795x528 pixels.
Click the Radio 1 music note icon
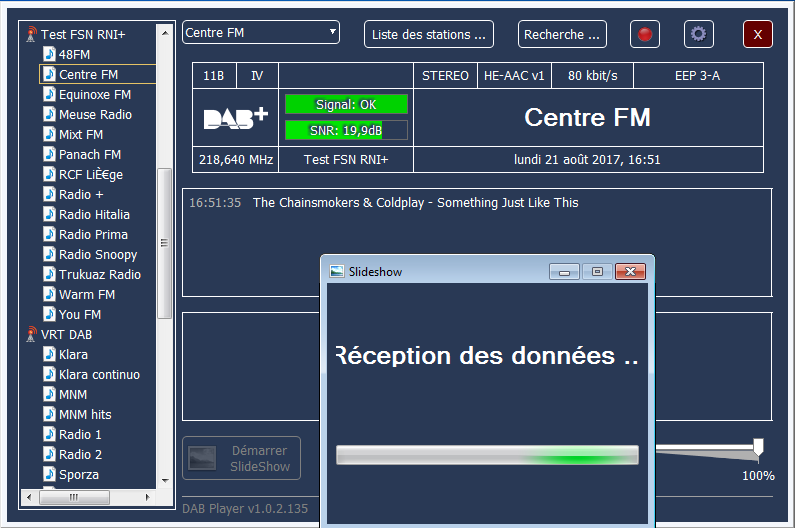(49, 435)
